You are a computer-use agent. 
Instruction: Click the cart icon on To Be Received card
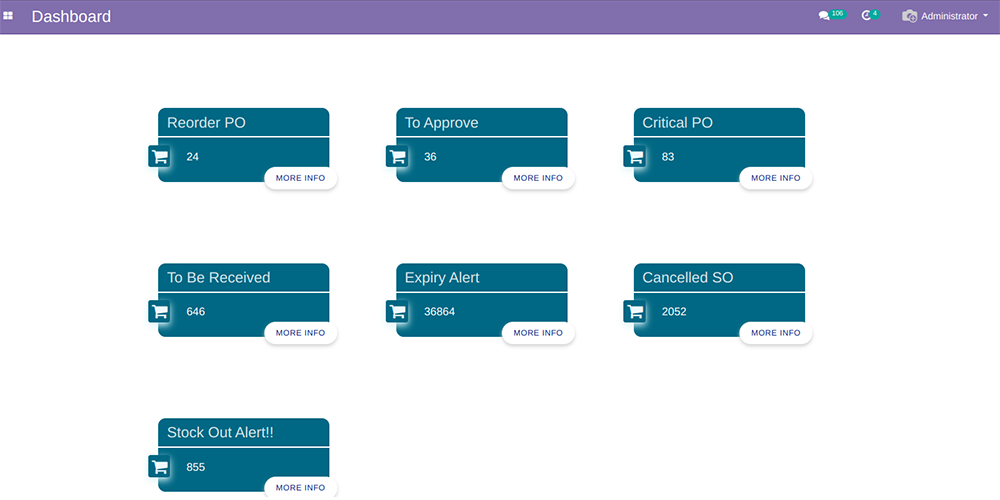[160, 312]
